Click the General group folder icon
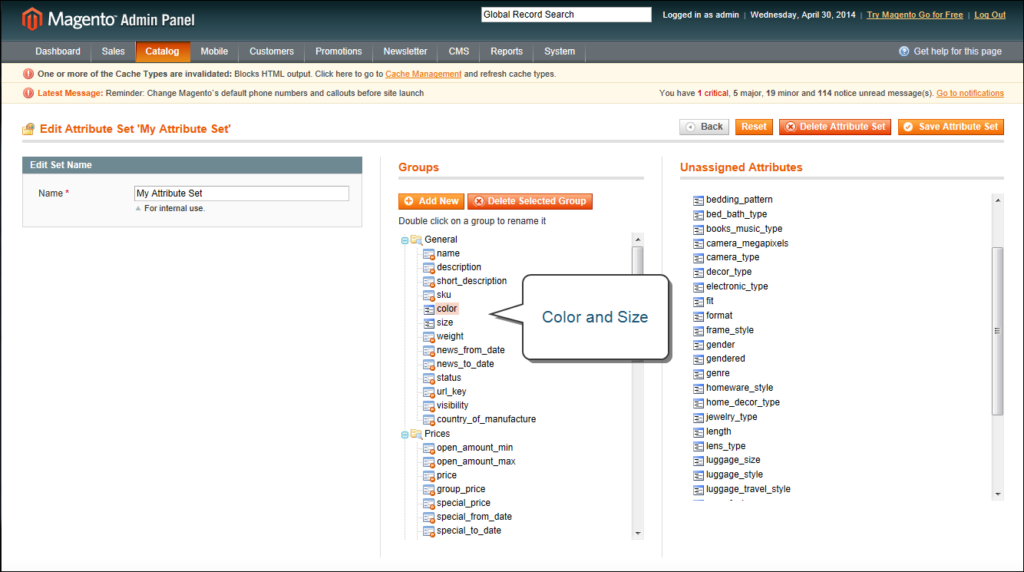1024x572 pixels. [x=416, y=240]
